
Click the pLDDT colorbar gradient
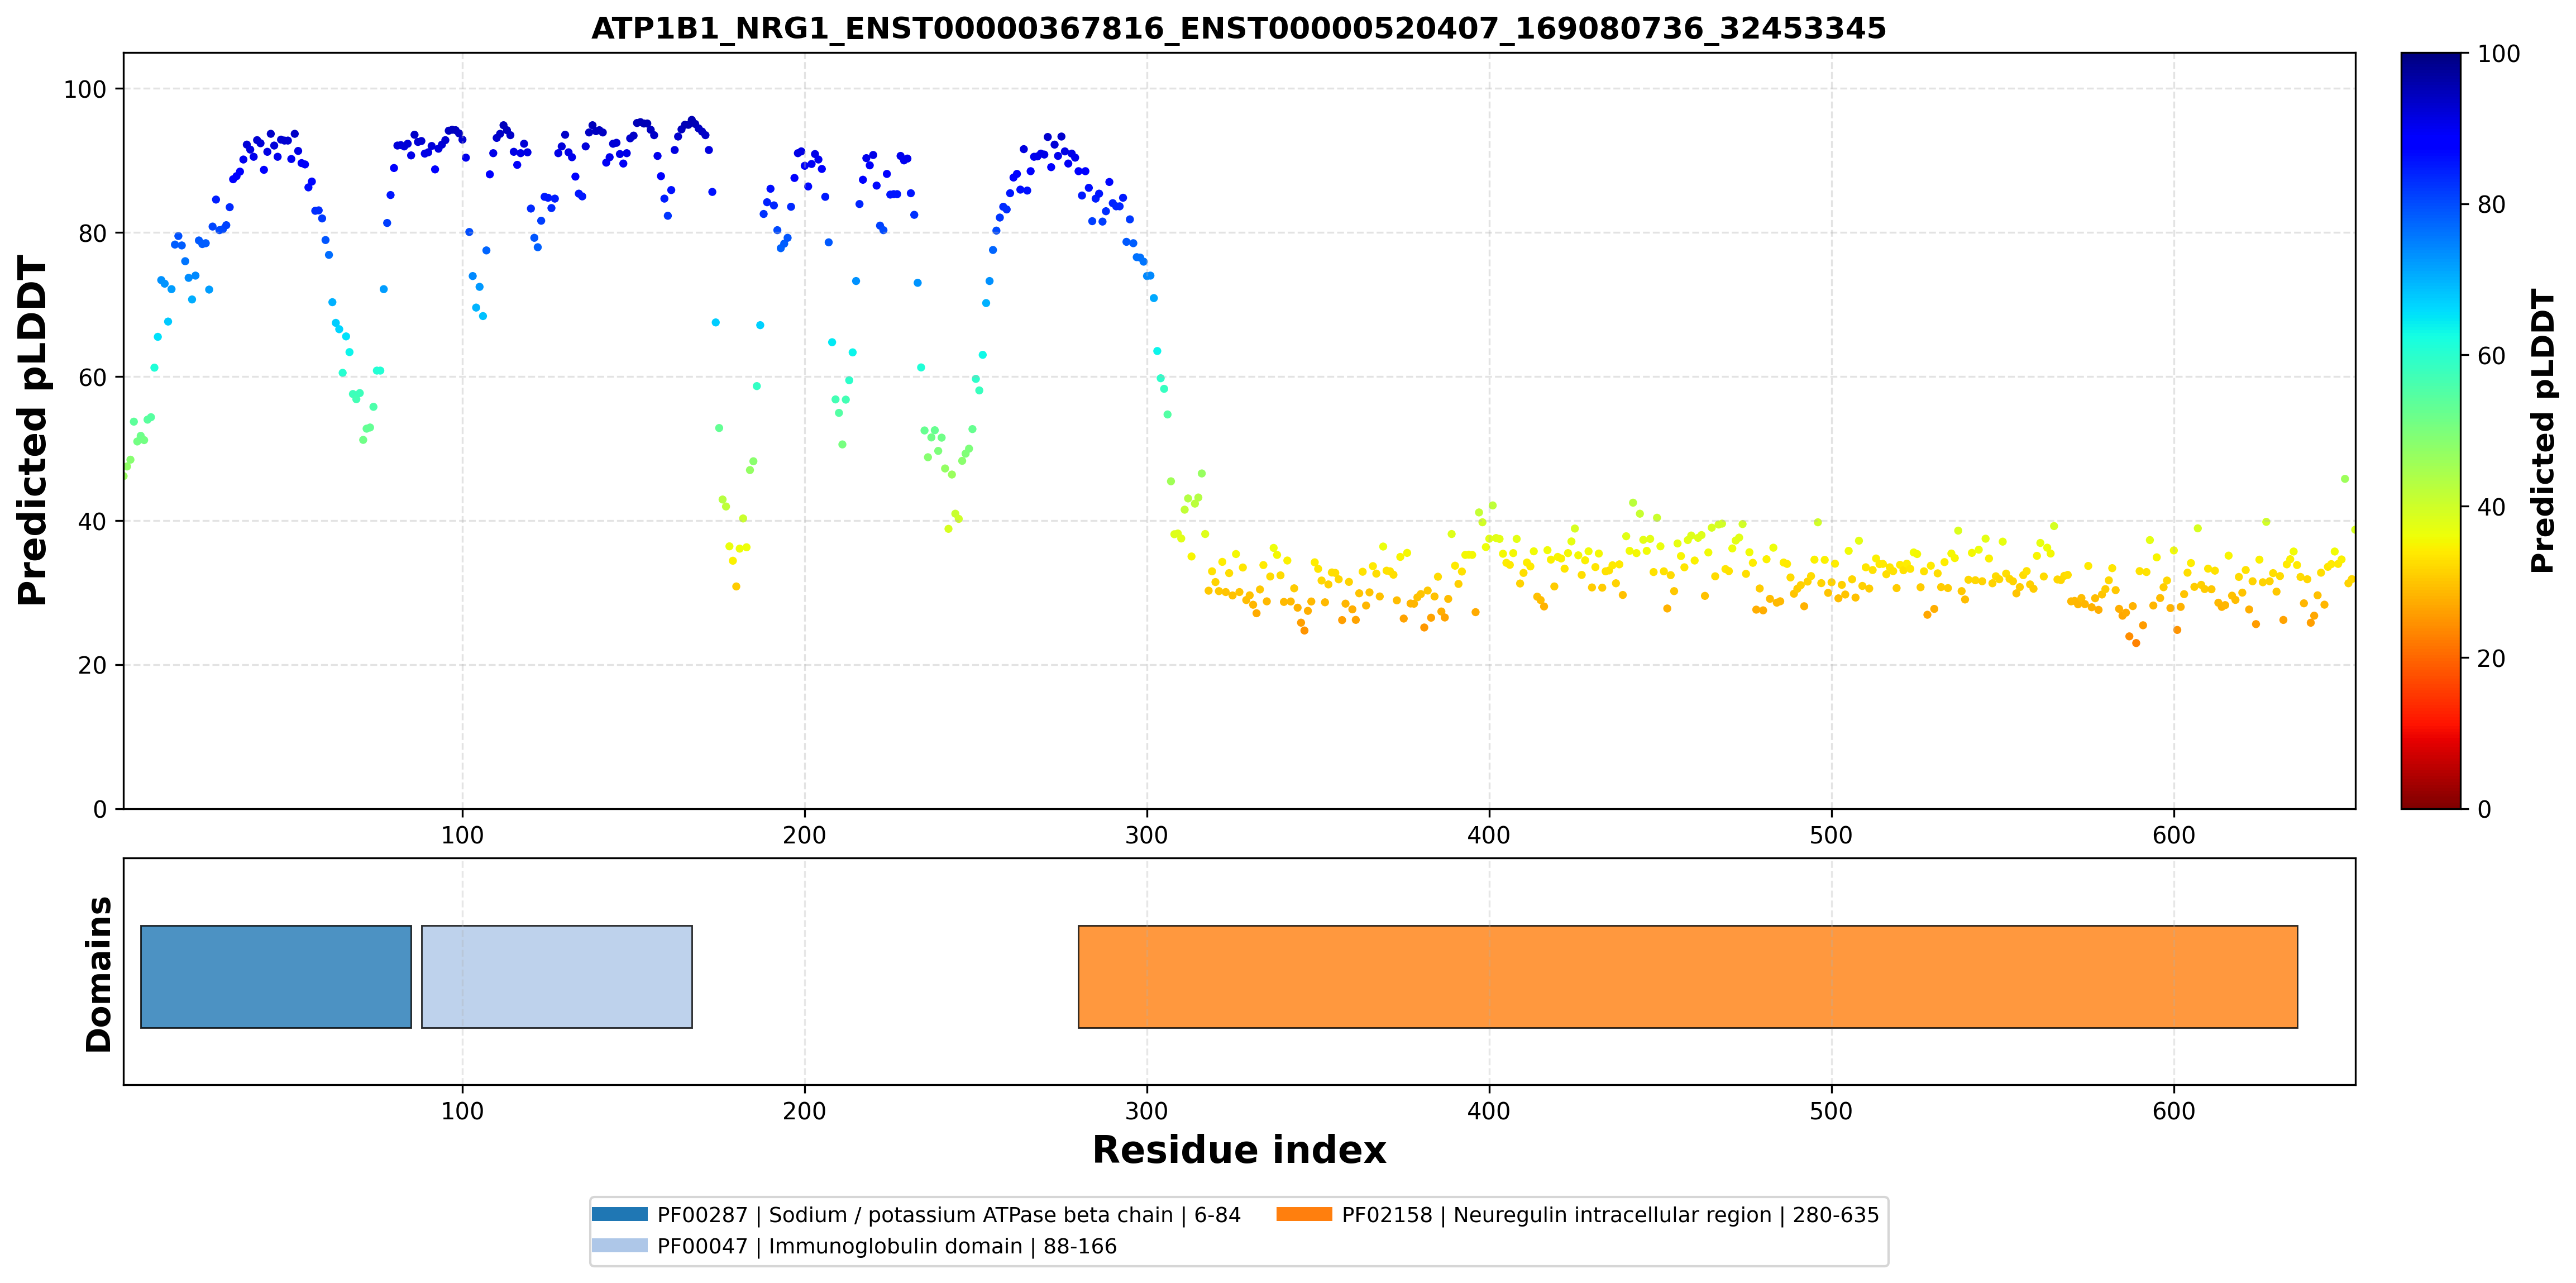tap(2430, 430)
